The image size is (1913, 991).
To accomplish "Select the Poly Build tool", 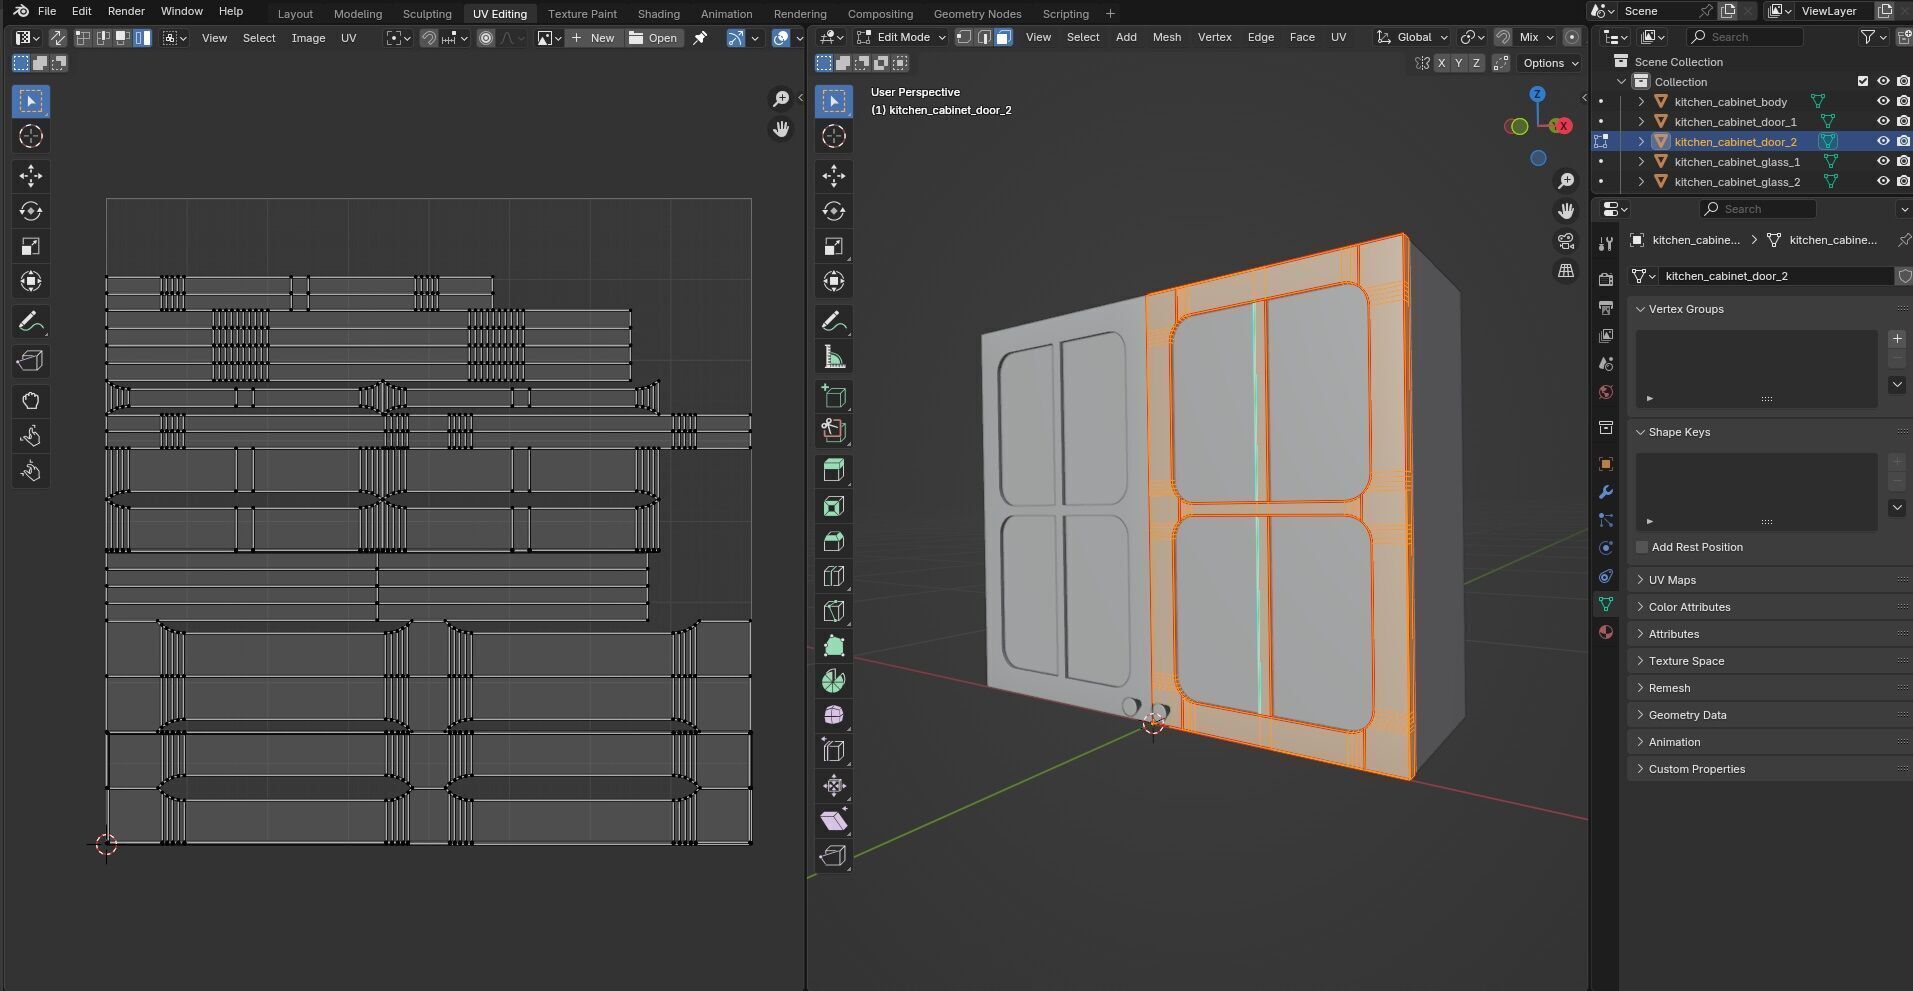I will point(834,646).
